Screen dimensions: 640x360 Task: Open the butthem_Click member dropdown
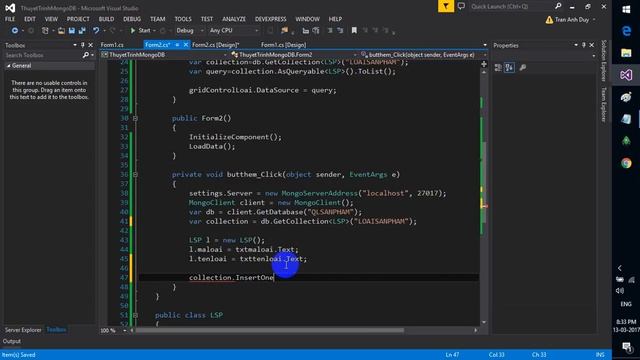[x=424, y=55]
